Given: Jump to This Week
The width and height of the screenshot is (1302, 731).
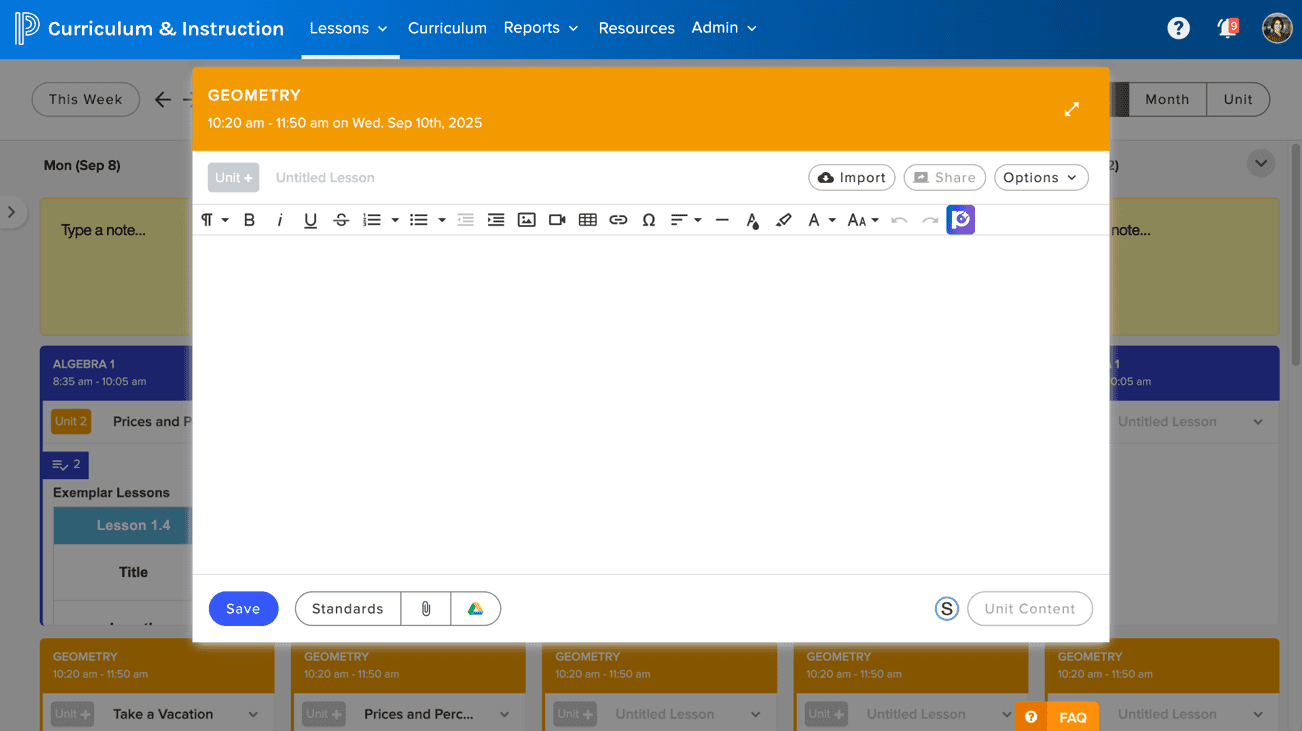Looking at the screenshot, I should tap(85, 99).
